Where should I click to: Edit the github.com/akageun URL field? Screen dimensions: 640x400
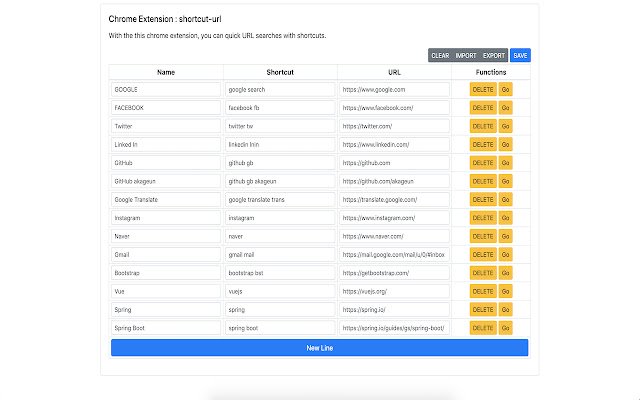394,181
